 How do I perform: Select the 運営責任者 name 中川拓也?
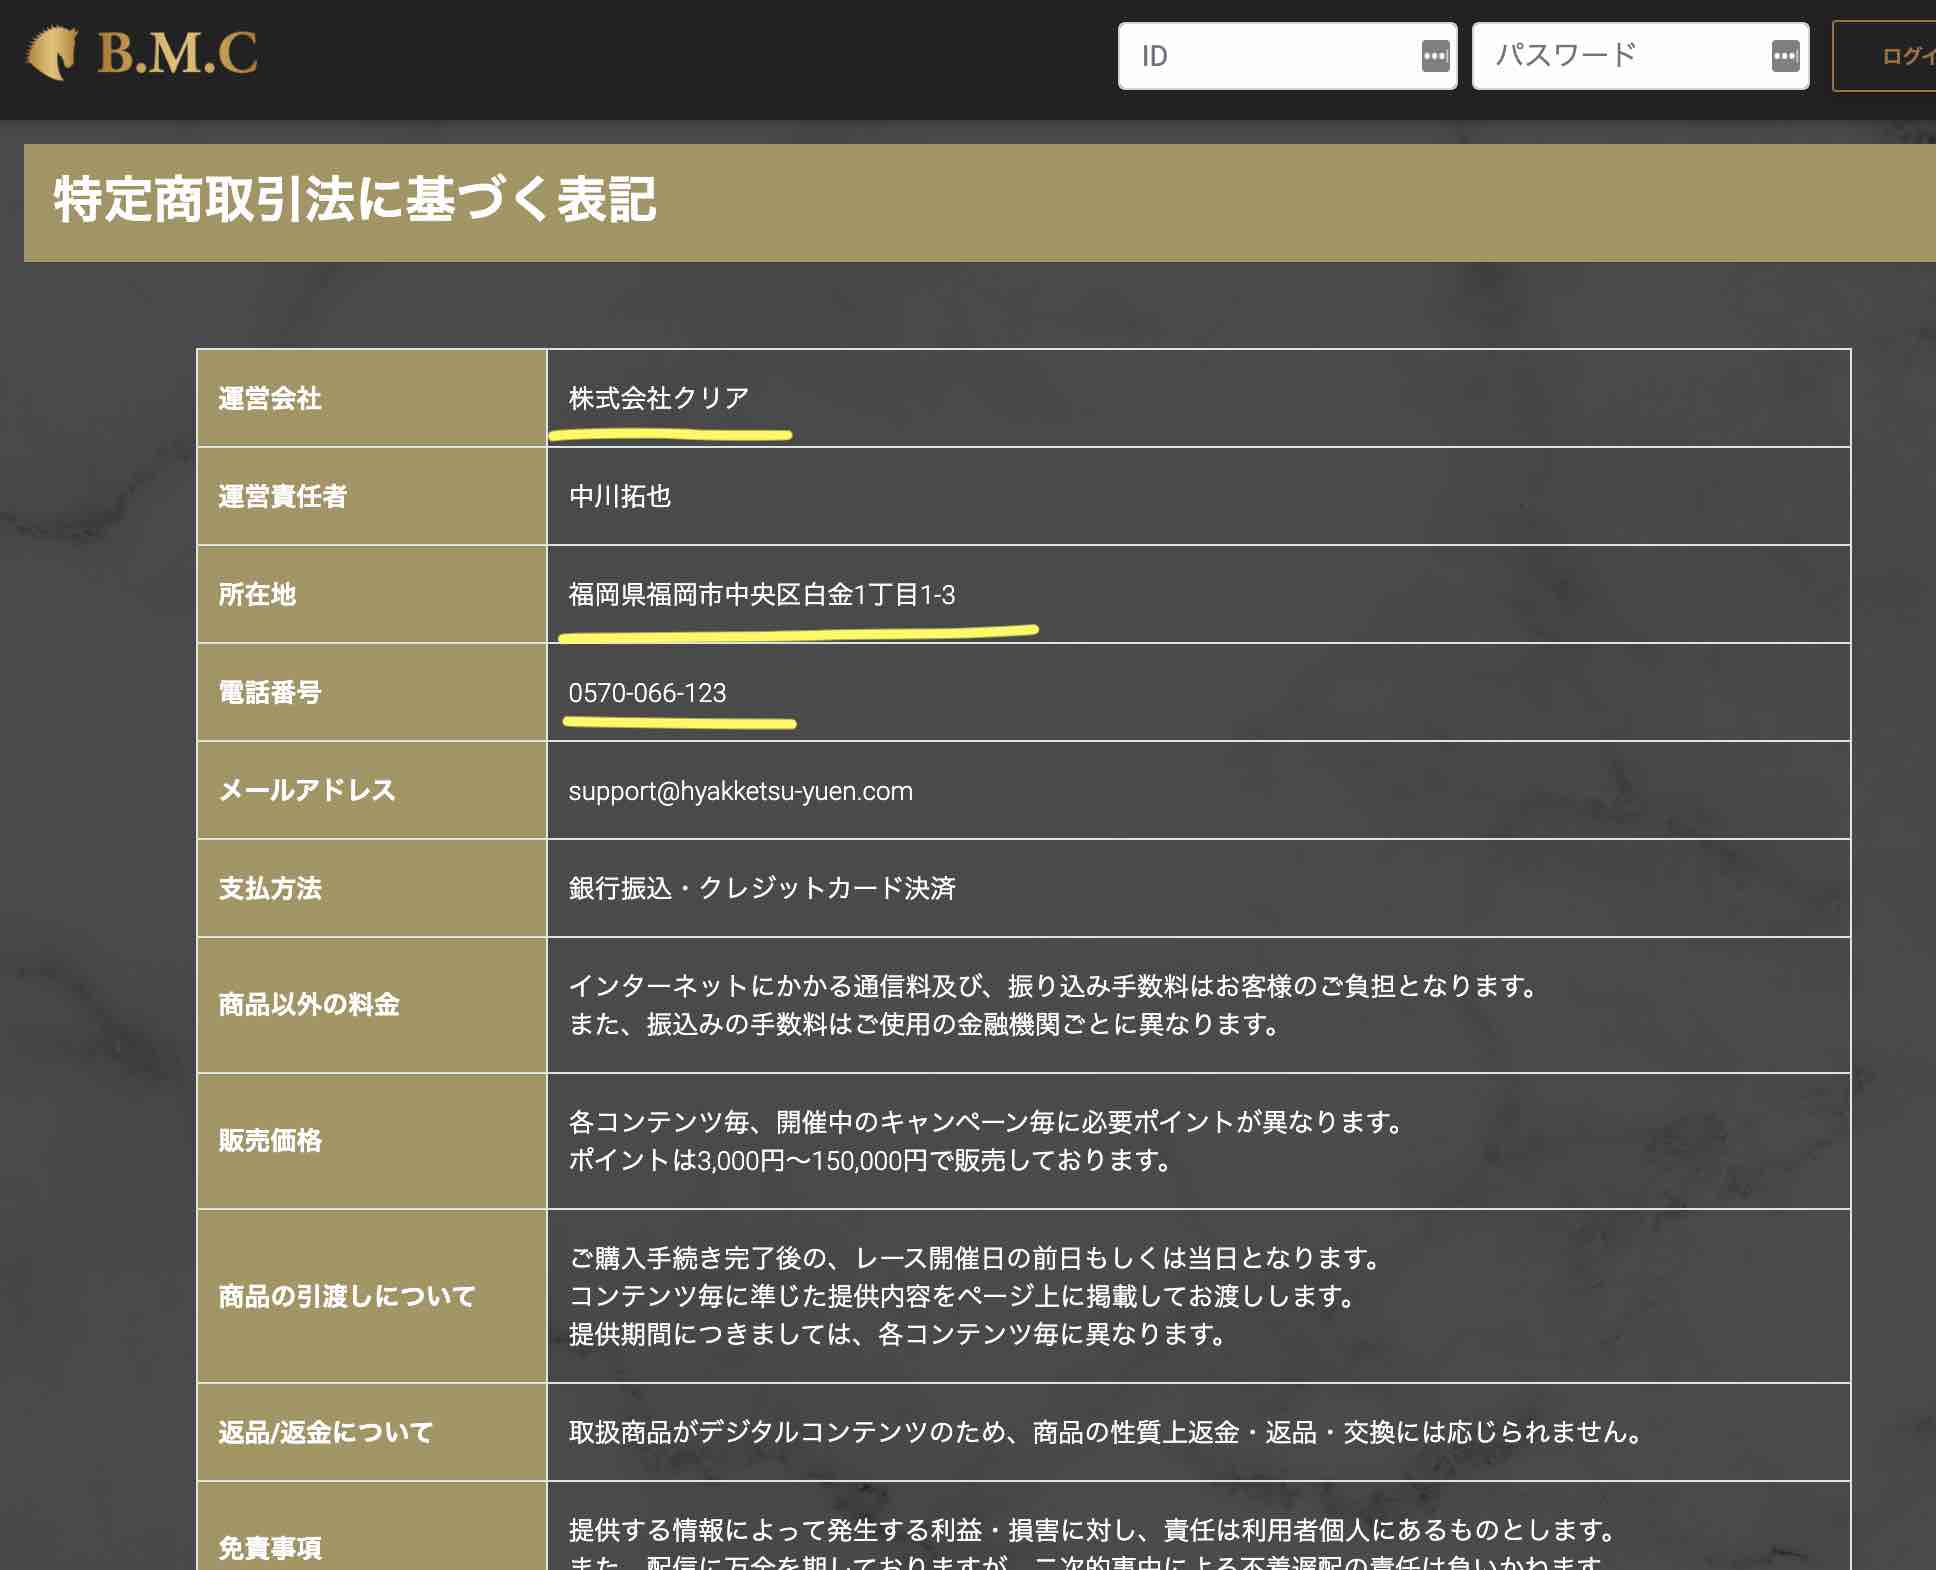pyautogui.click(x=620, y=496)
